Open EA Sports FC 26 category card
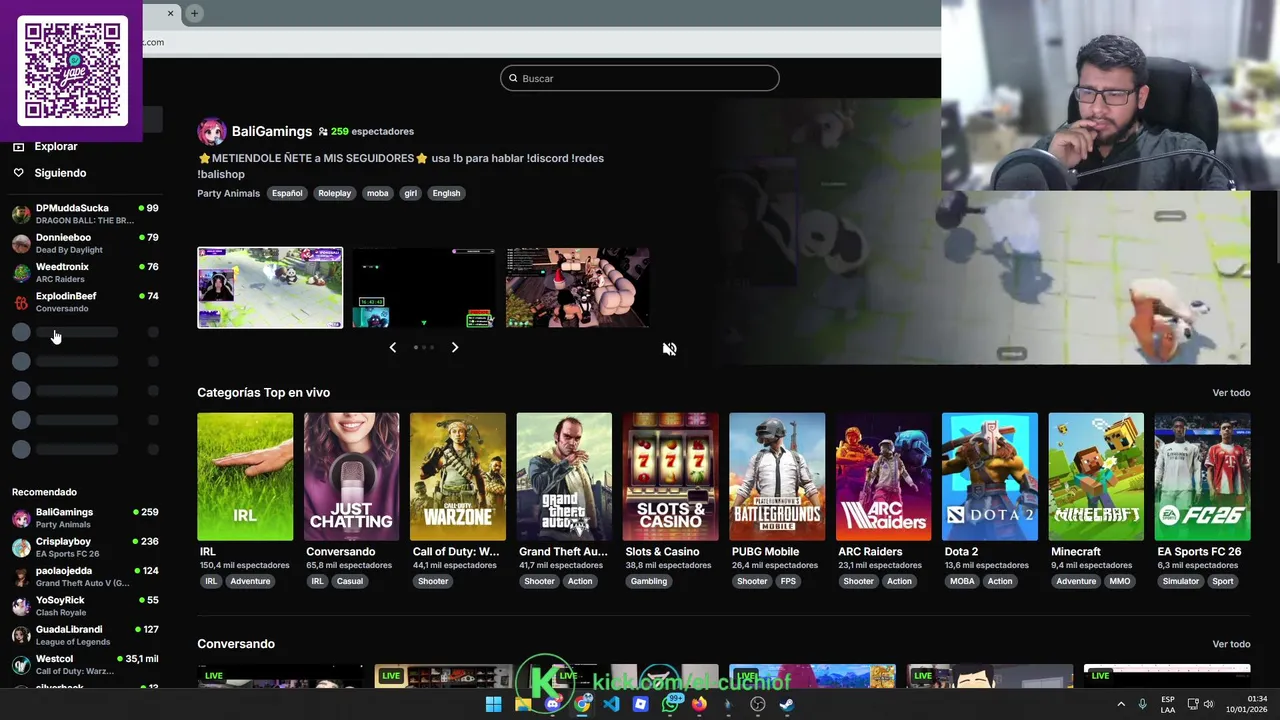The image size is (1280, 720). click(1203, 477)
